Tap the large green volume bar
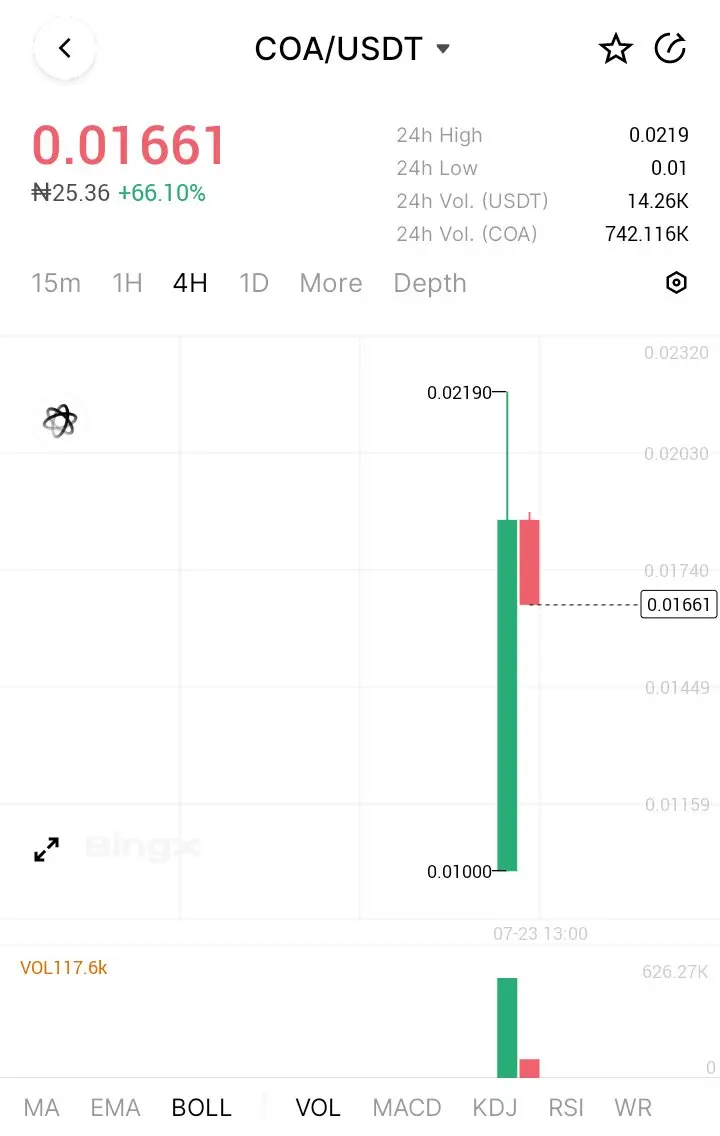The height and width of the screenshot is (1136, 720). pyautogui.click(x=507, y=1027)
